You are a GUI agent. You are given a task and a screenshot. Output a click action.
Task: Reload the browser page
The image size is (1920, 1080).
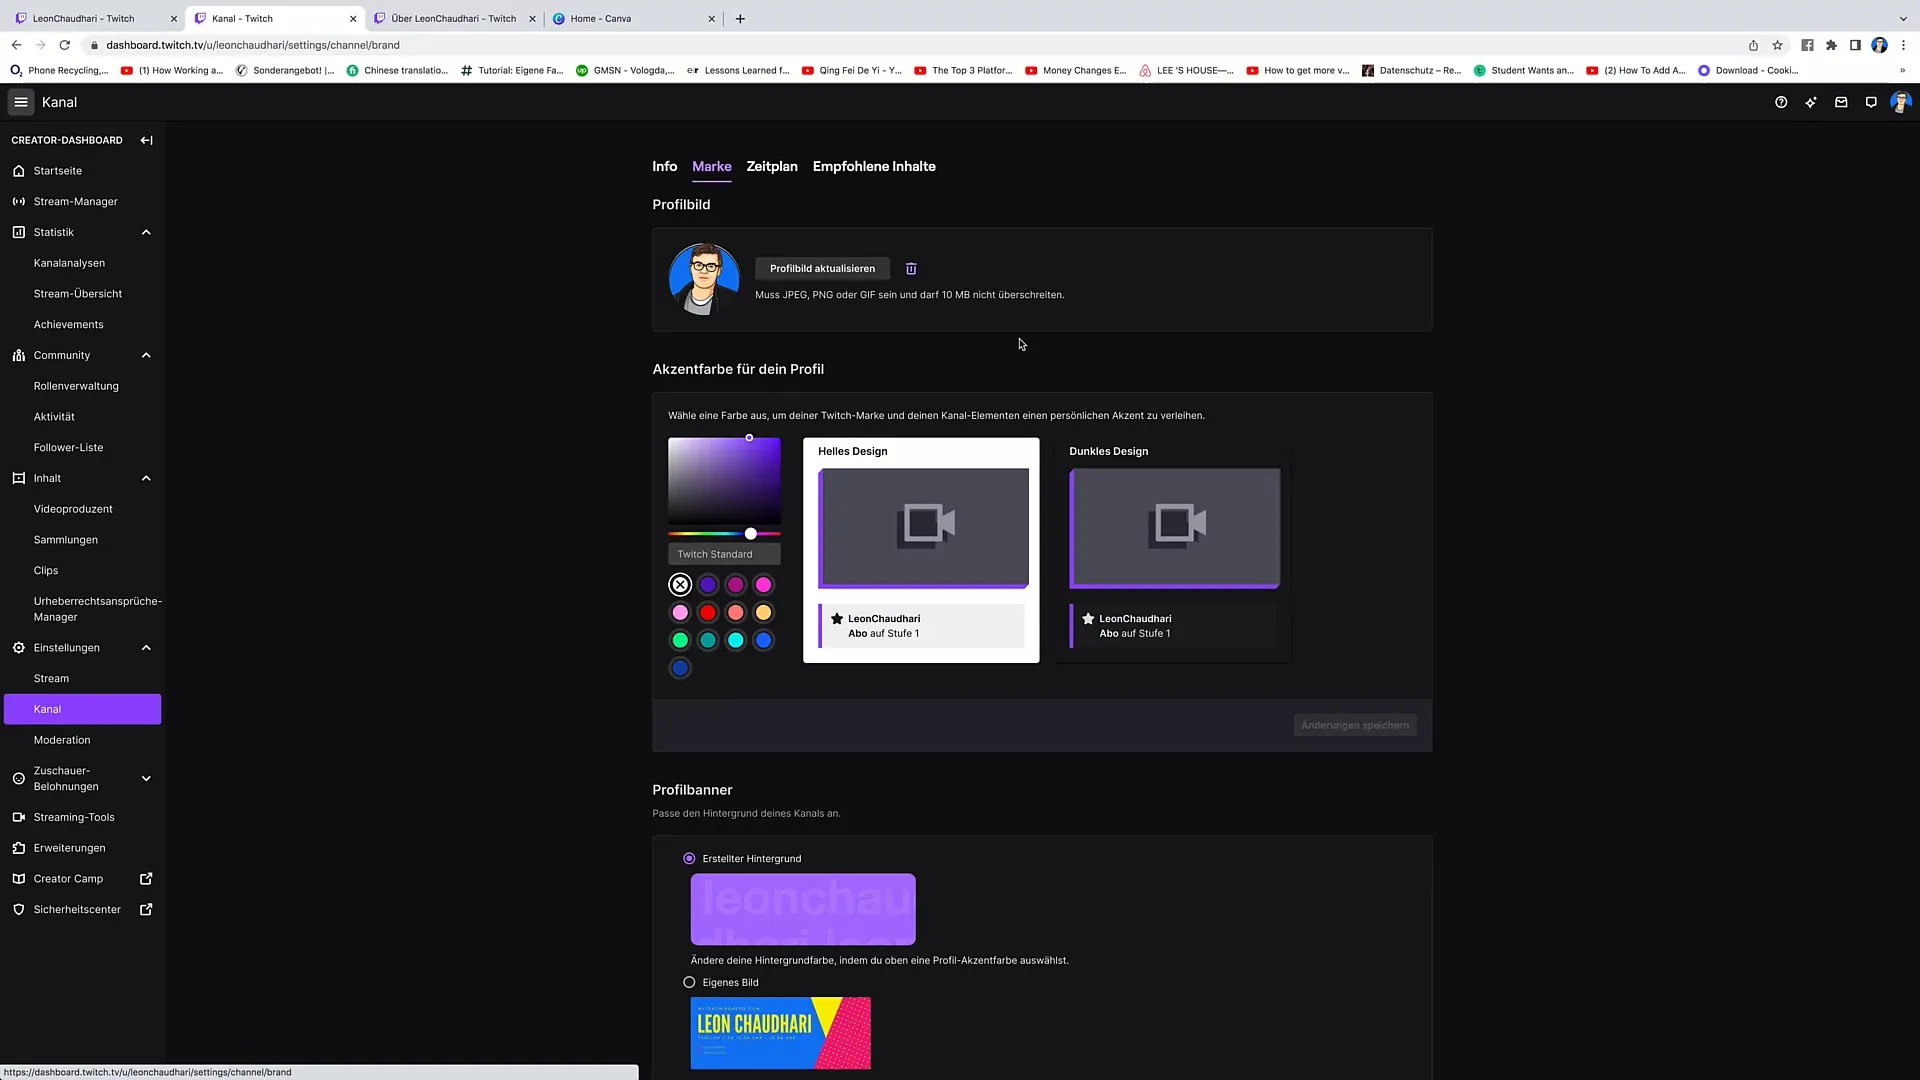click(65, 45)
